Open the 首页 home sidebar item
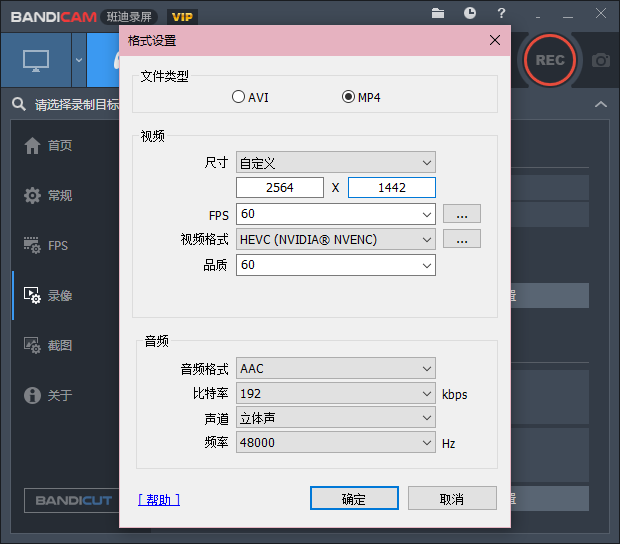Viewport: 620px width, 544px height. tap(49, 145)
